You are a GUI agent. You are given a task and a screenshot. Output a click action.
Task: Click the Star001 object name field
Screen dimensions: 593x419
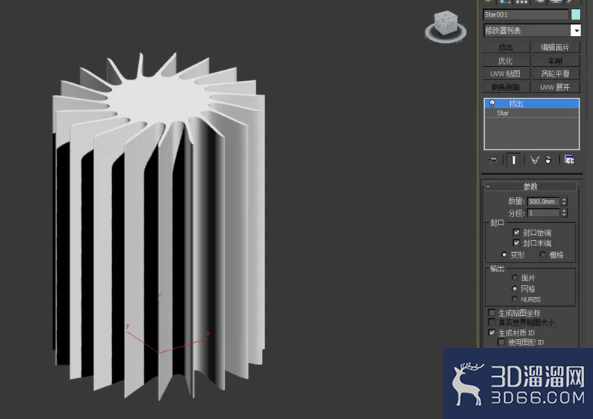(526, 14)
